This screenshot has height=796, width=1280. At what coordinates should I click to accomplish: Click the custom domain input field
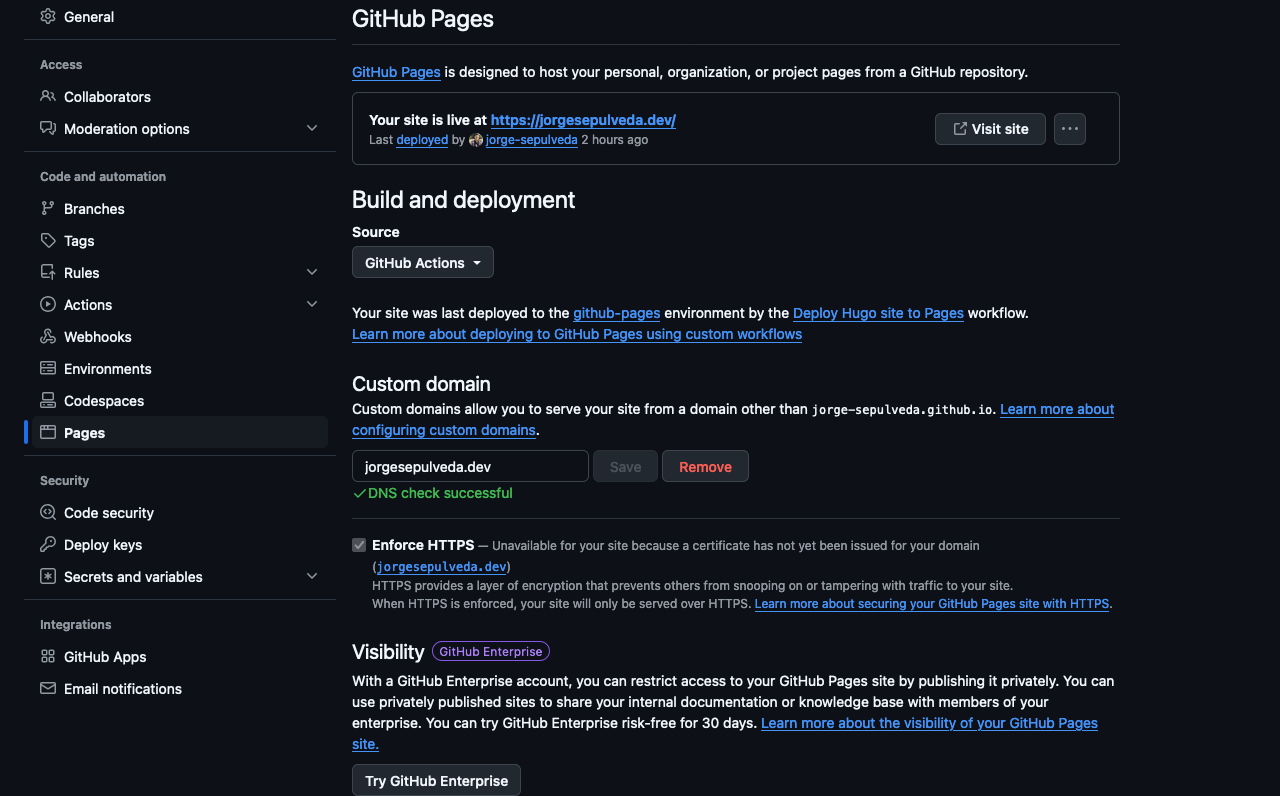coord(470,466)
